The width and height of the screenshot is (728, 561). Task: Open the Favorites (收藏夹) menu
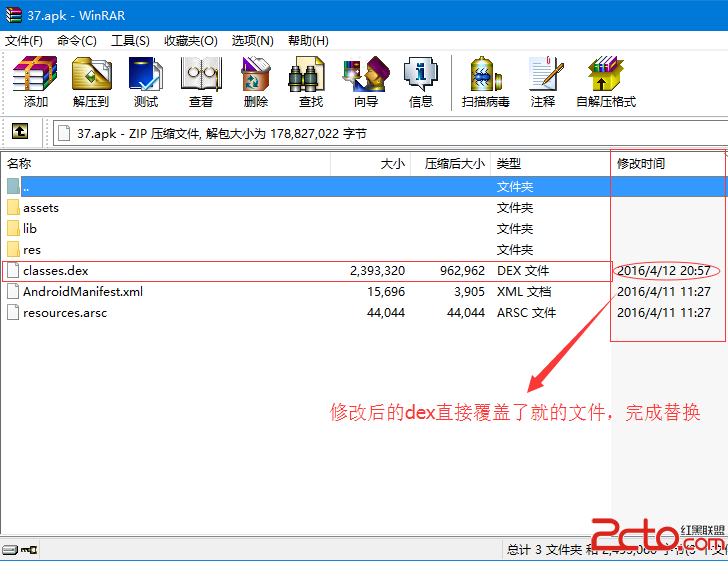coord(190,41)
